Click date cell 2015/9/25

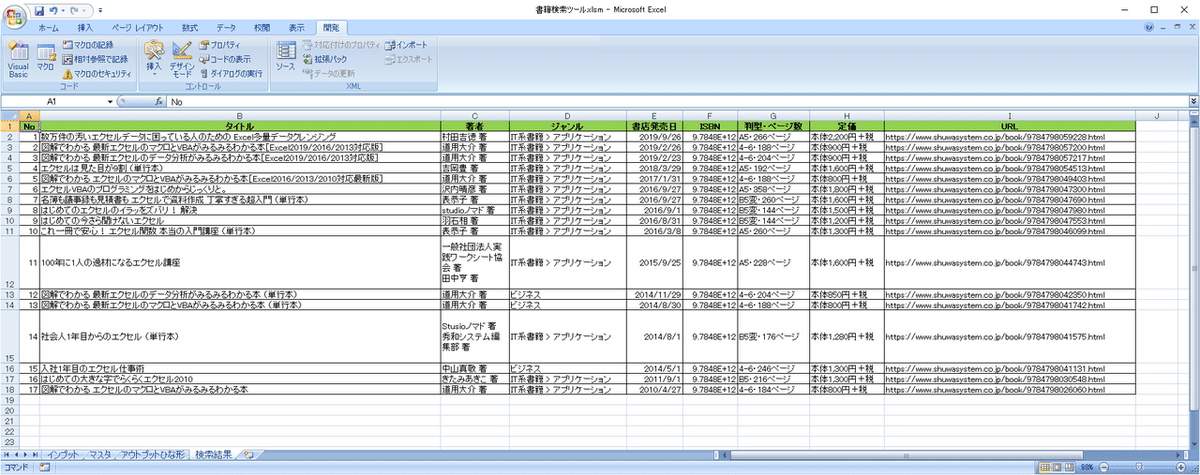click(654, 263)
